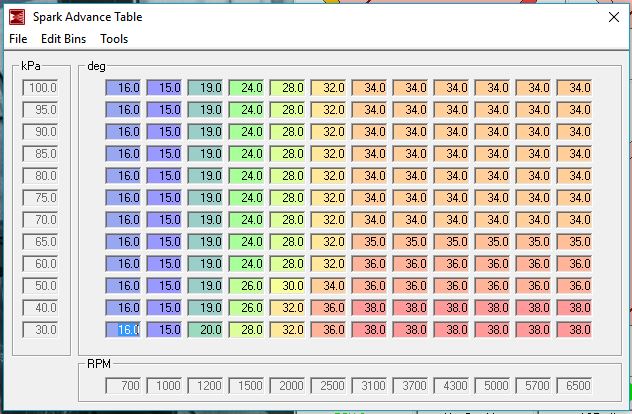
Task: Select the highlighted 16.0 cell at 30 kPa
Action: coord(123,330)
